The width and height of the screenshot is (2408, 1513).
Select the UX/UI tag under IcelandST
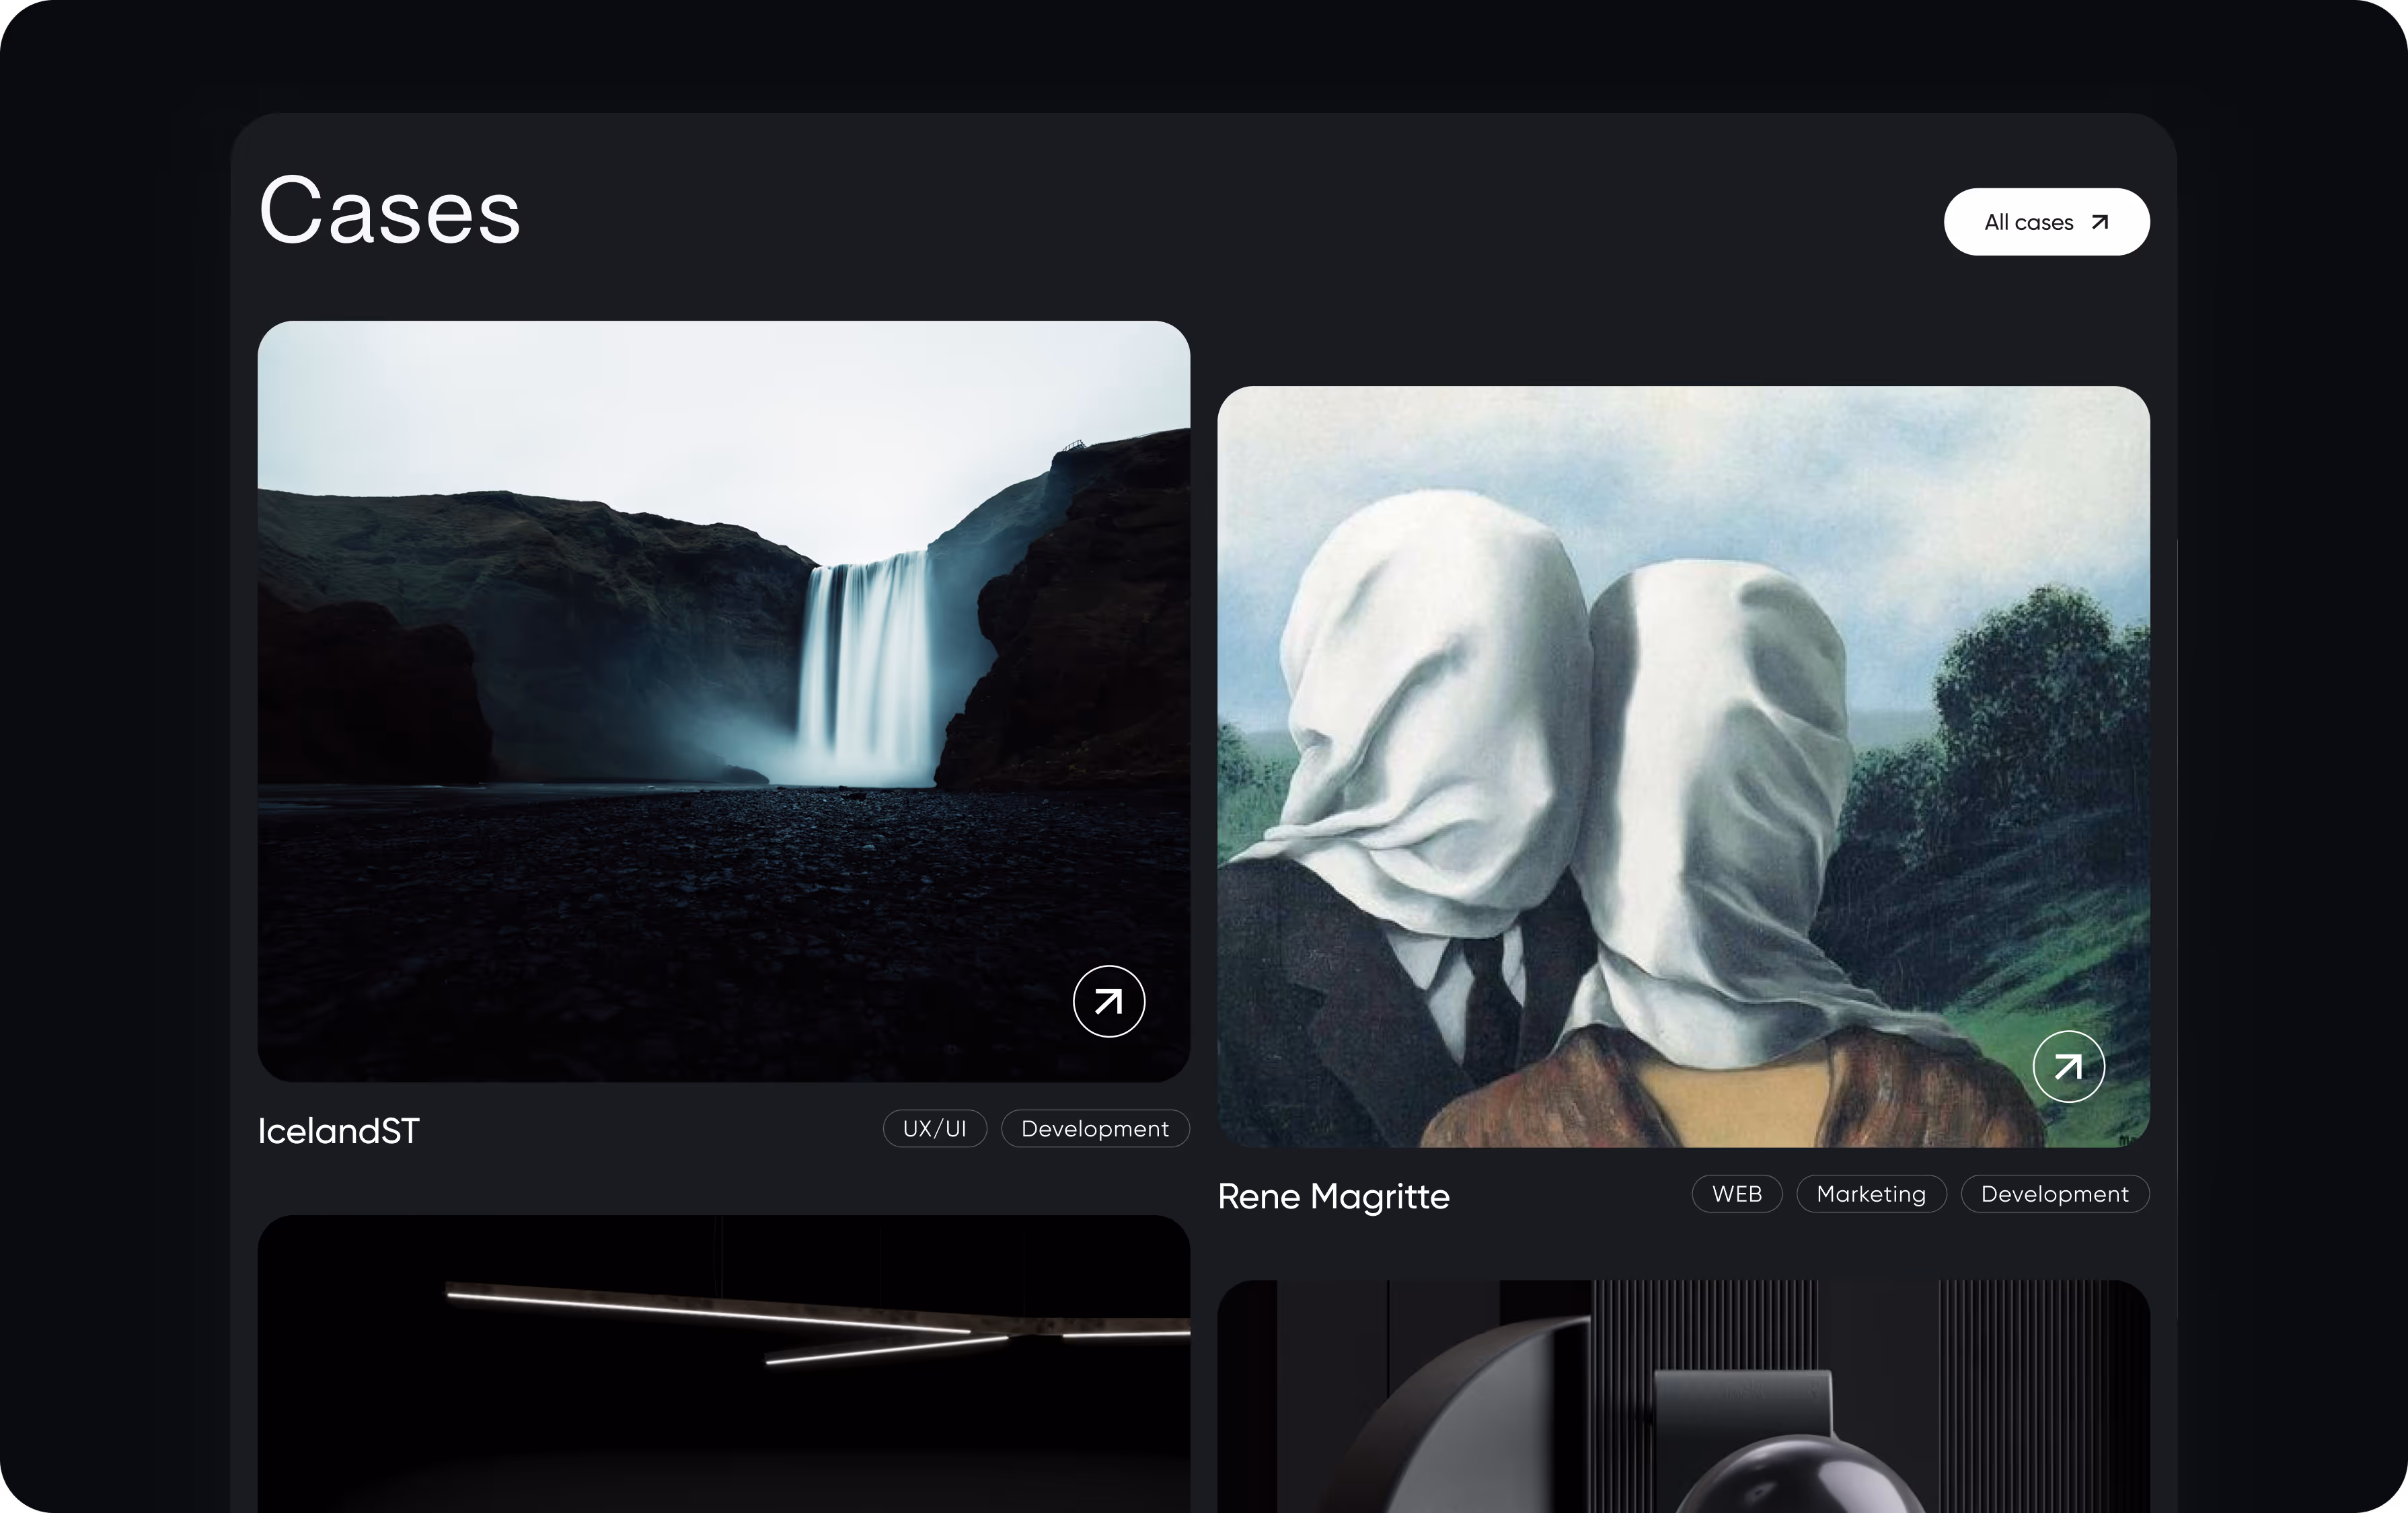coord(935,1129)
